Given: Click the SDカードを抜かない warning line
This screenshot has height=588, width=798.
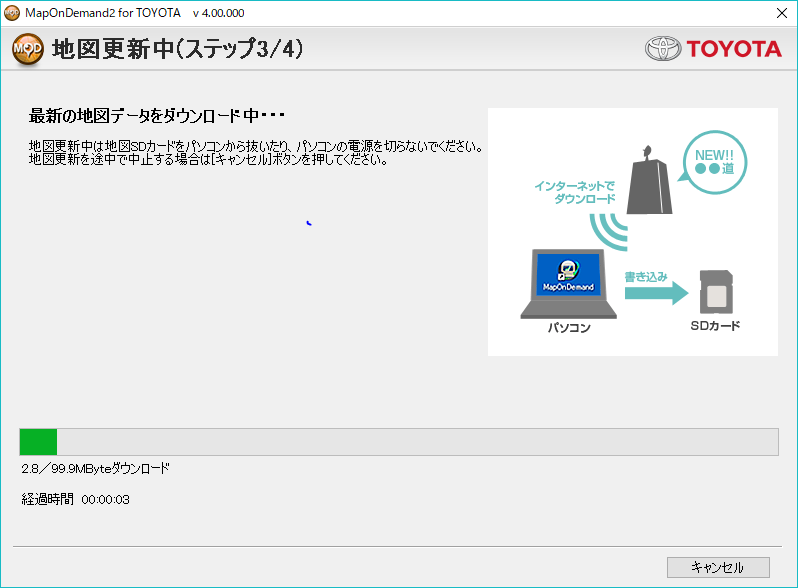Looking at the screenshot, I should point(256,147).
